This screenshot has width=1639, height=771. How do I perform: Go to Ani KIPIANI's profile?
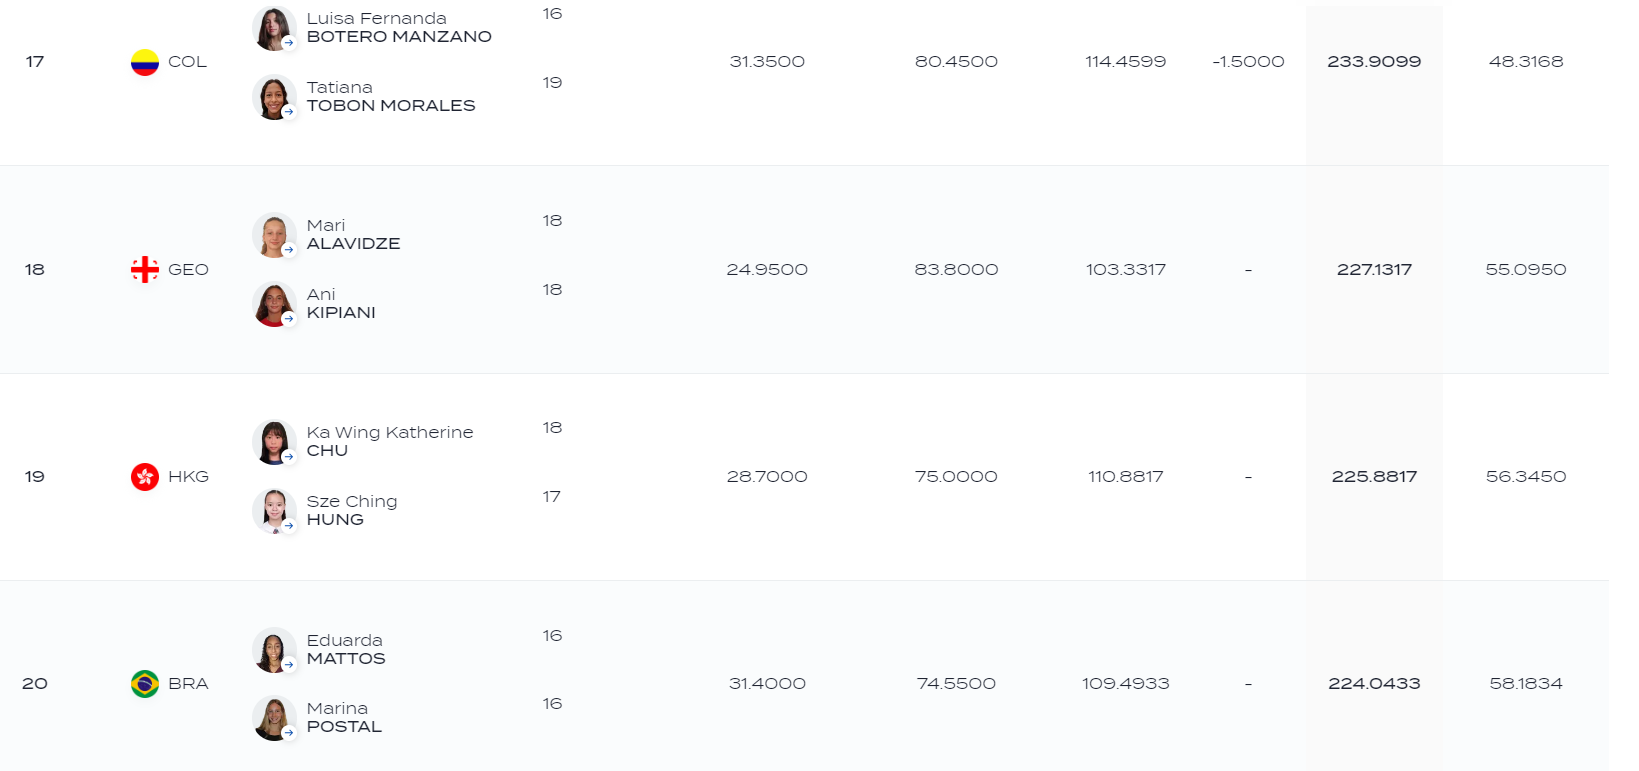point(341,304)
